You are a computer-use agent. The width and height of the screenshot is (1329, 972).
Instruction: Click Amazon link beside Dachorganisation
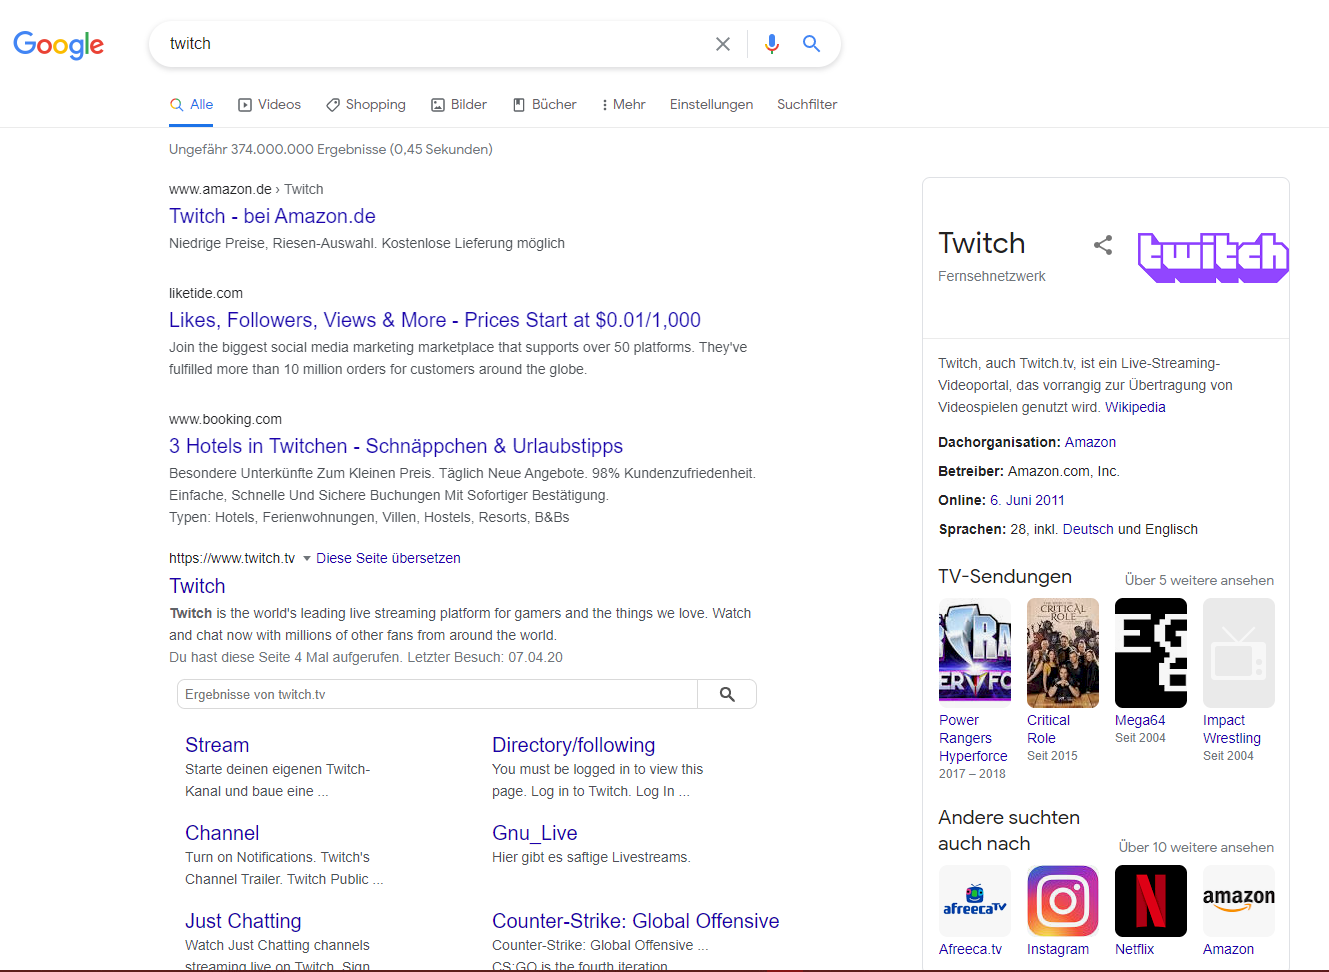pos(1090,442)
